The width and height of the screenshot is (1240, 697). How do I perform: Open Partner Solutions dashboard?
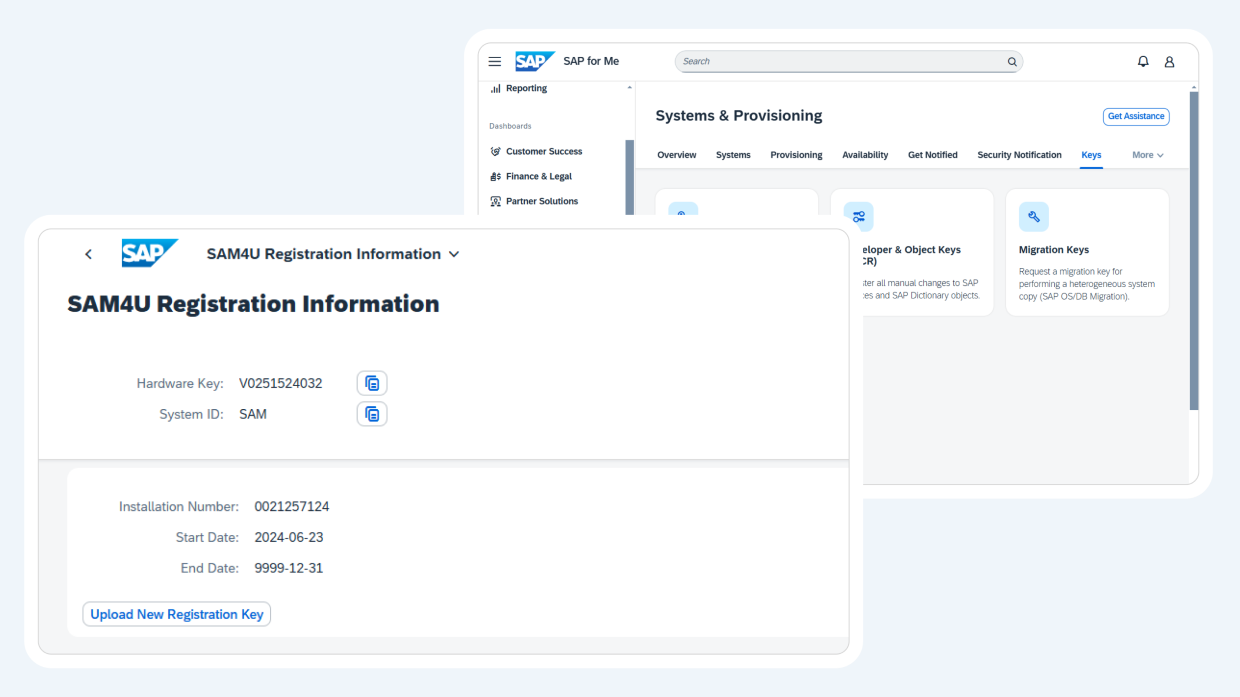pos(542,201)
